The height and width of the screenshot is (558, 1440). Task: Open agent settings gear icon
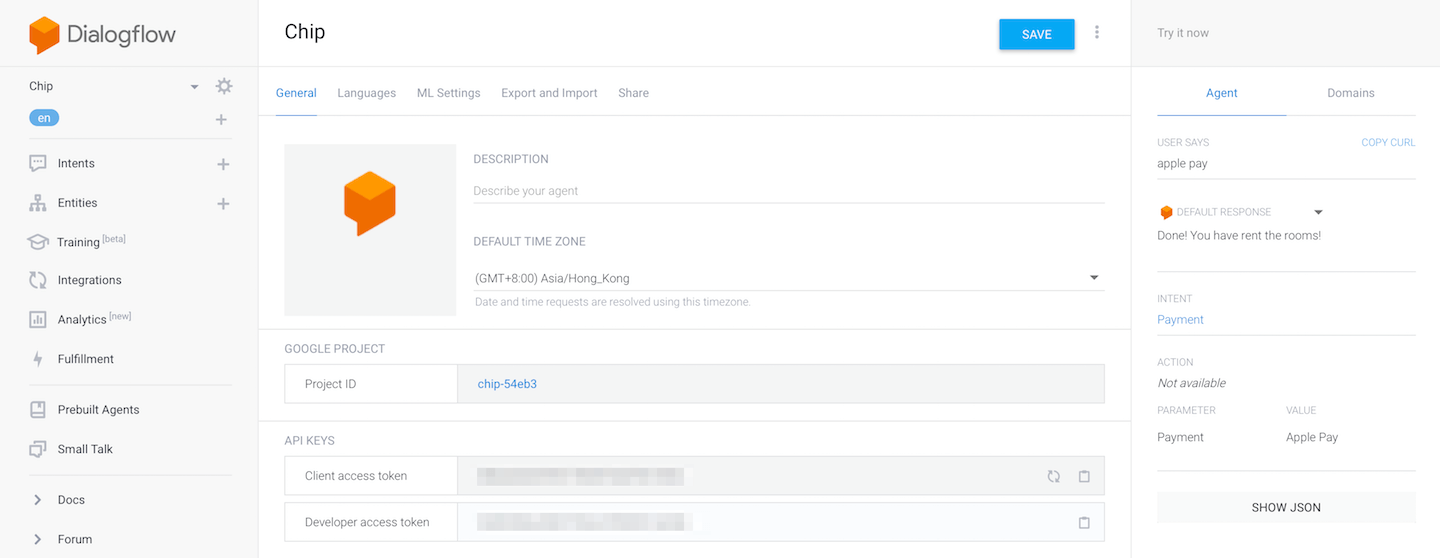tap(224, 86)
